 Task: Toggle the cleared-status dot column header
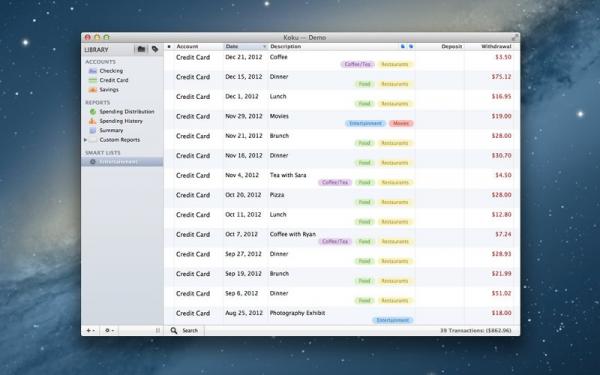[169, 47]
